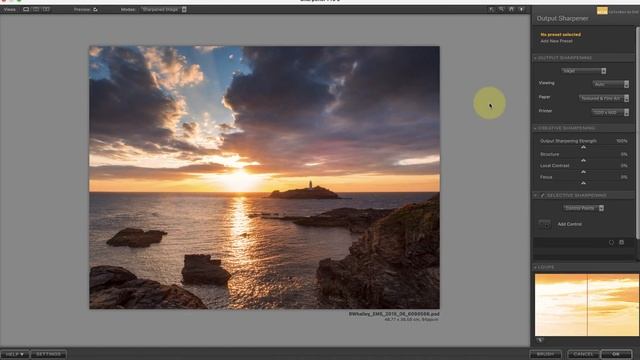Click the right panel vertical scrollbar
The width and height of the screenshot is (640, 360).
pyautogui.click(x=638, y=133)
